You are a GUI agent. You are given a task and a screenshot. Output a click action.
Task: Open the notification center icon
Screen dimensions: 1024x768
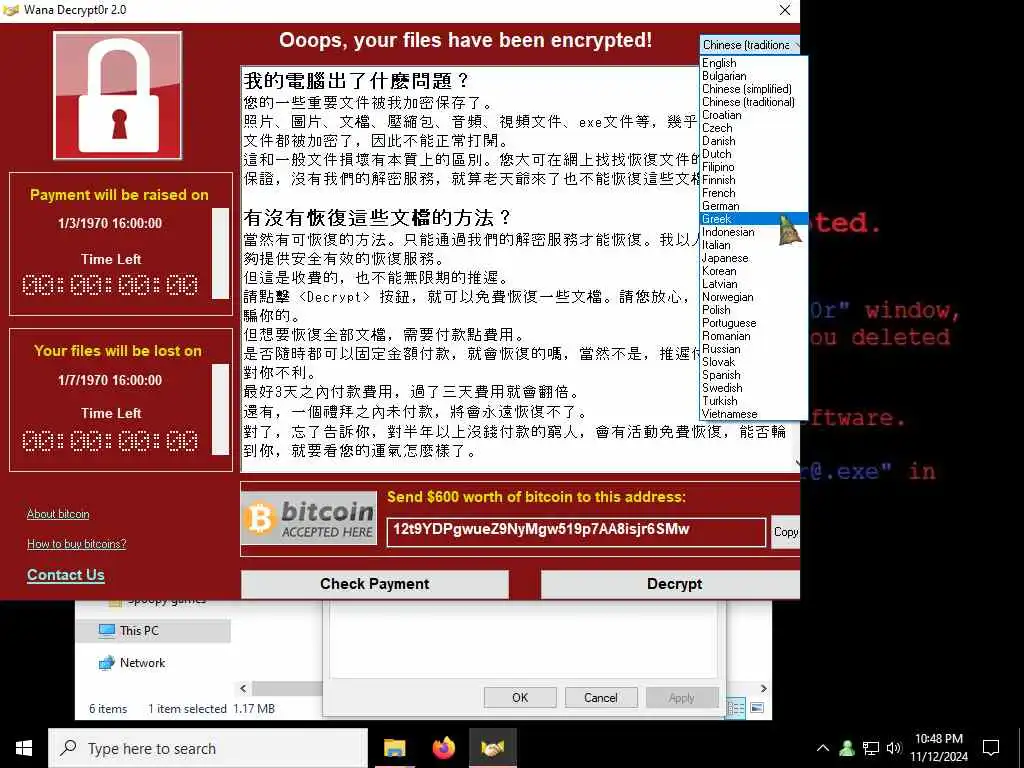click(x=991, y=748)
